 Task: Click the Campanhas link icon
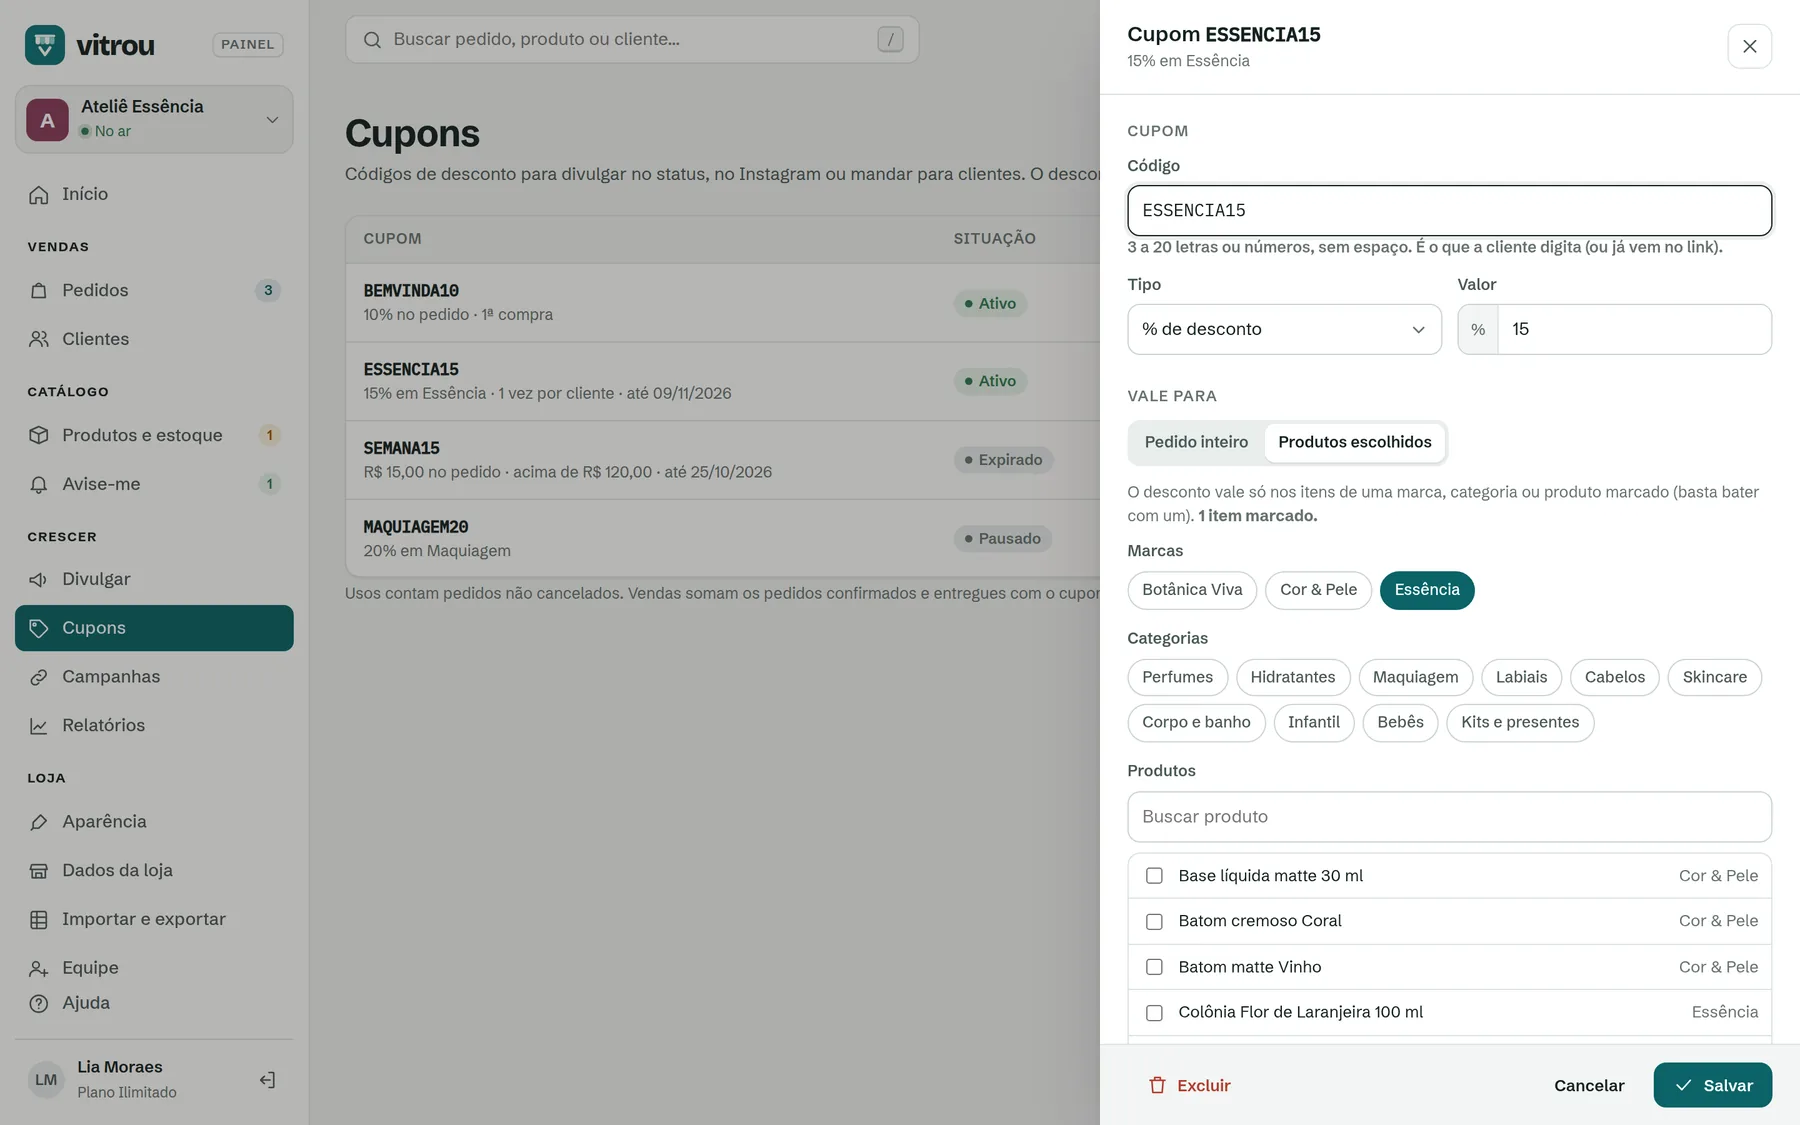click(39, 677)
